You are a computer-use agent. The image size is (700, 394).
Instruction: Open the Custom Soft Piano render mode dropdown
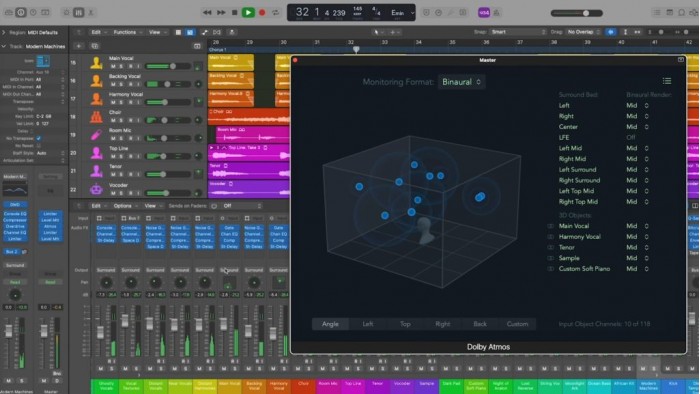tap(638, 269)
